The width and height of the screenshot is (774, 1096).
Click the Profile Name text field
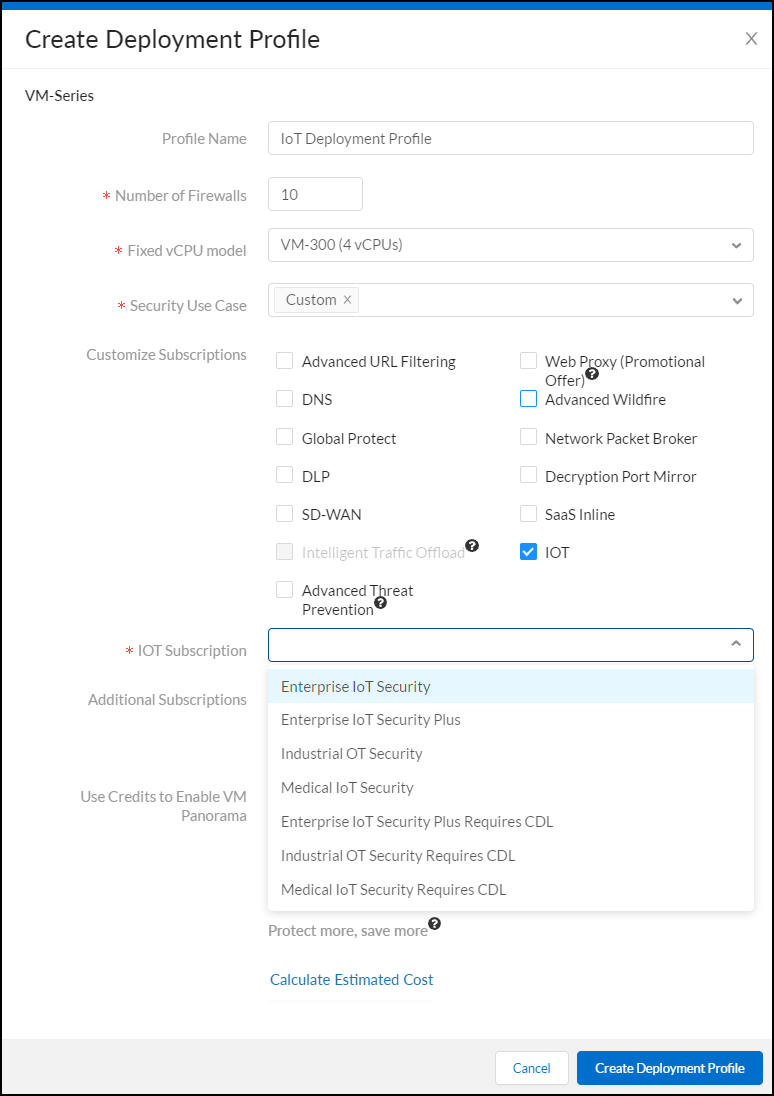[510, 139]
